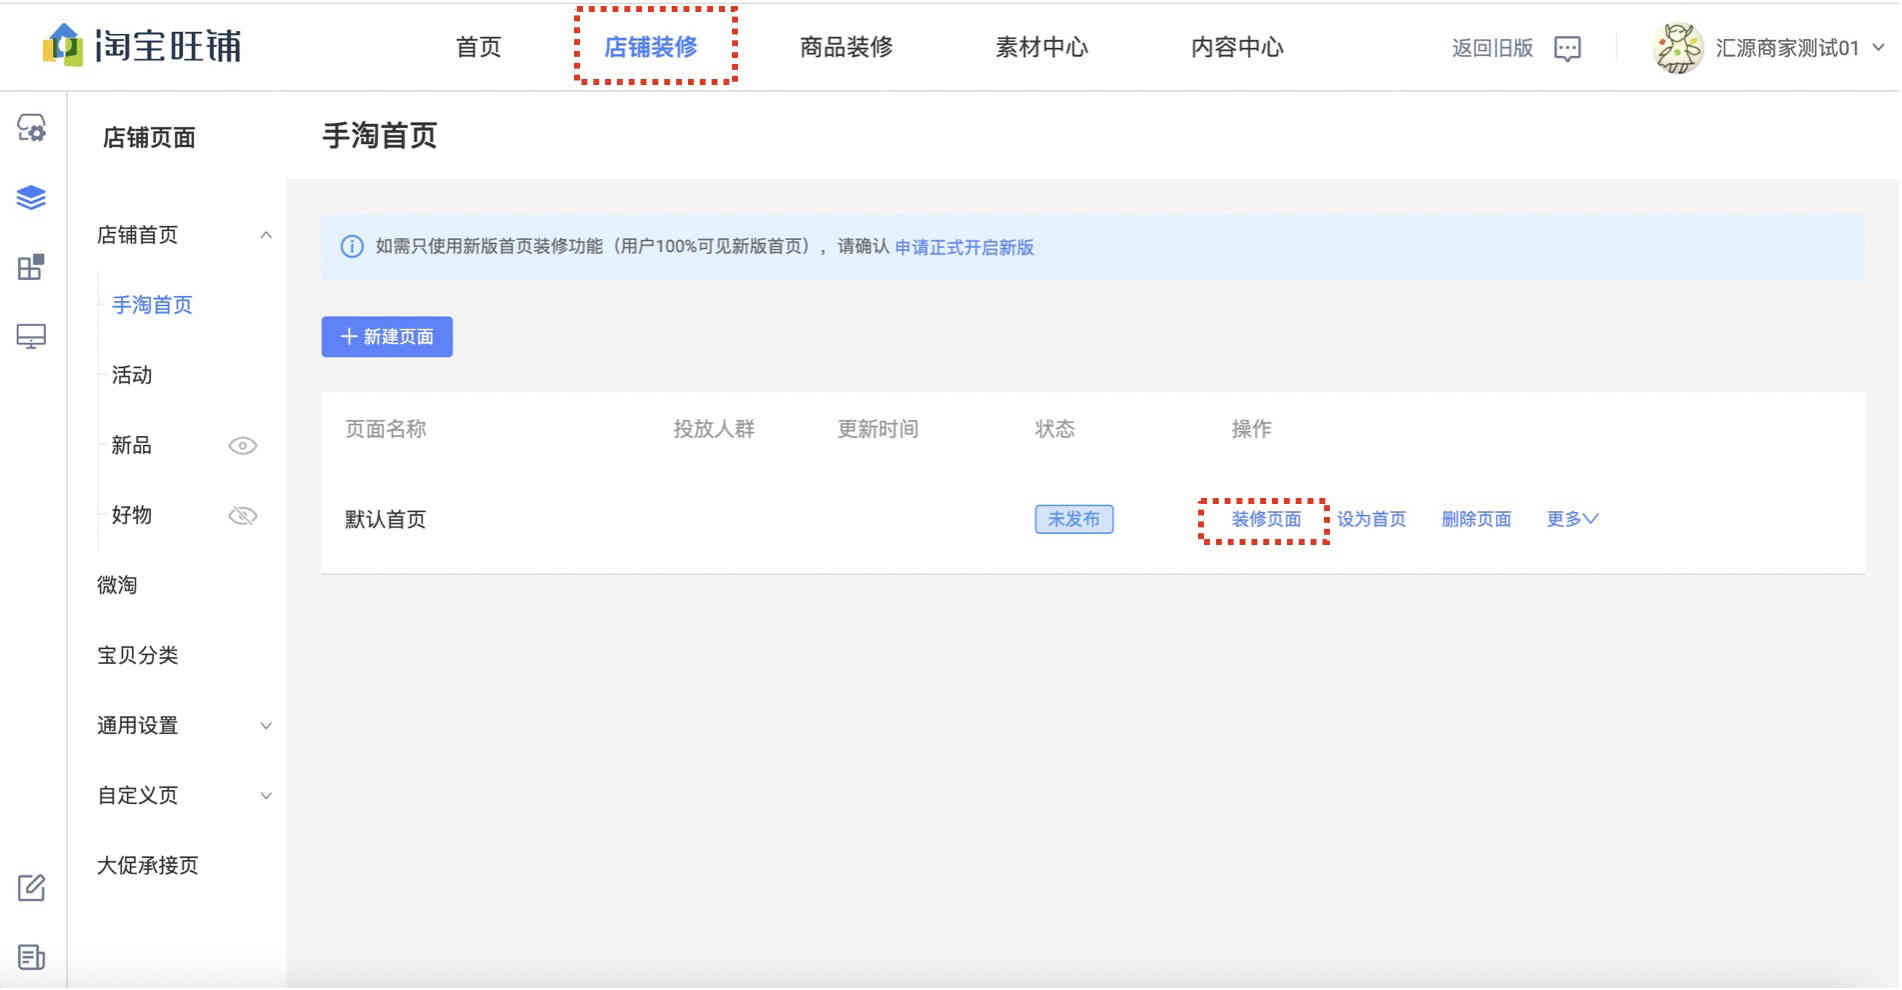Click the 汇源商家测试01 user avatar
This screenshot has width=1902, height=990.
pyautogui.click(x=1678, y=48)
